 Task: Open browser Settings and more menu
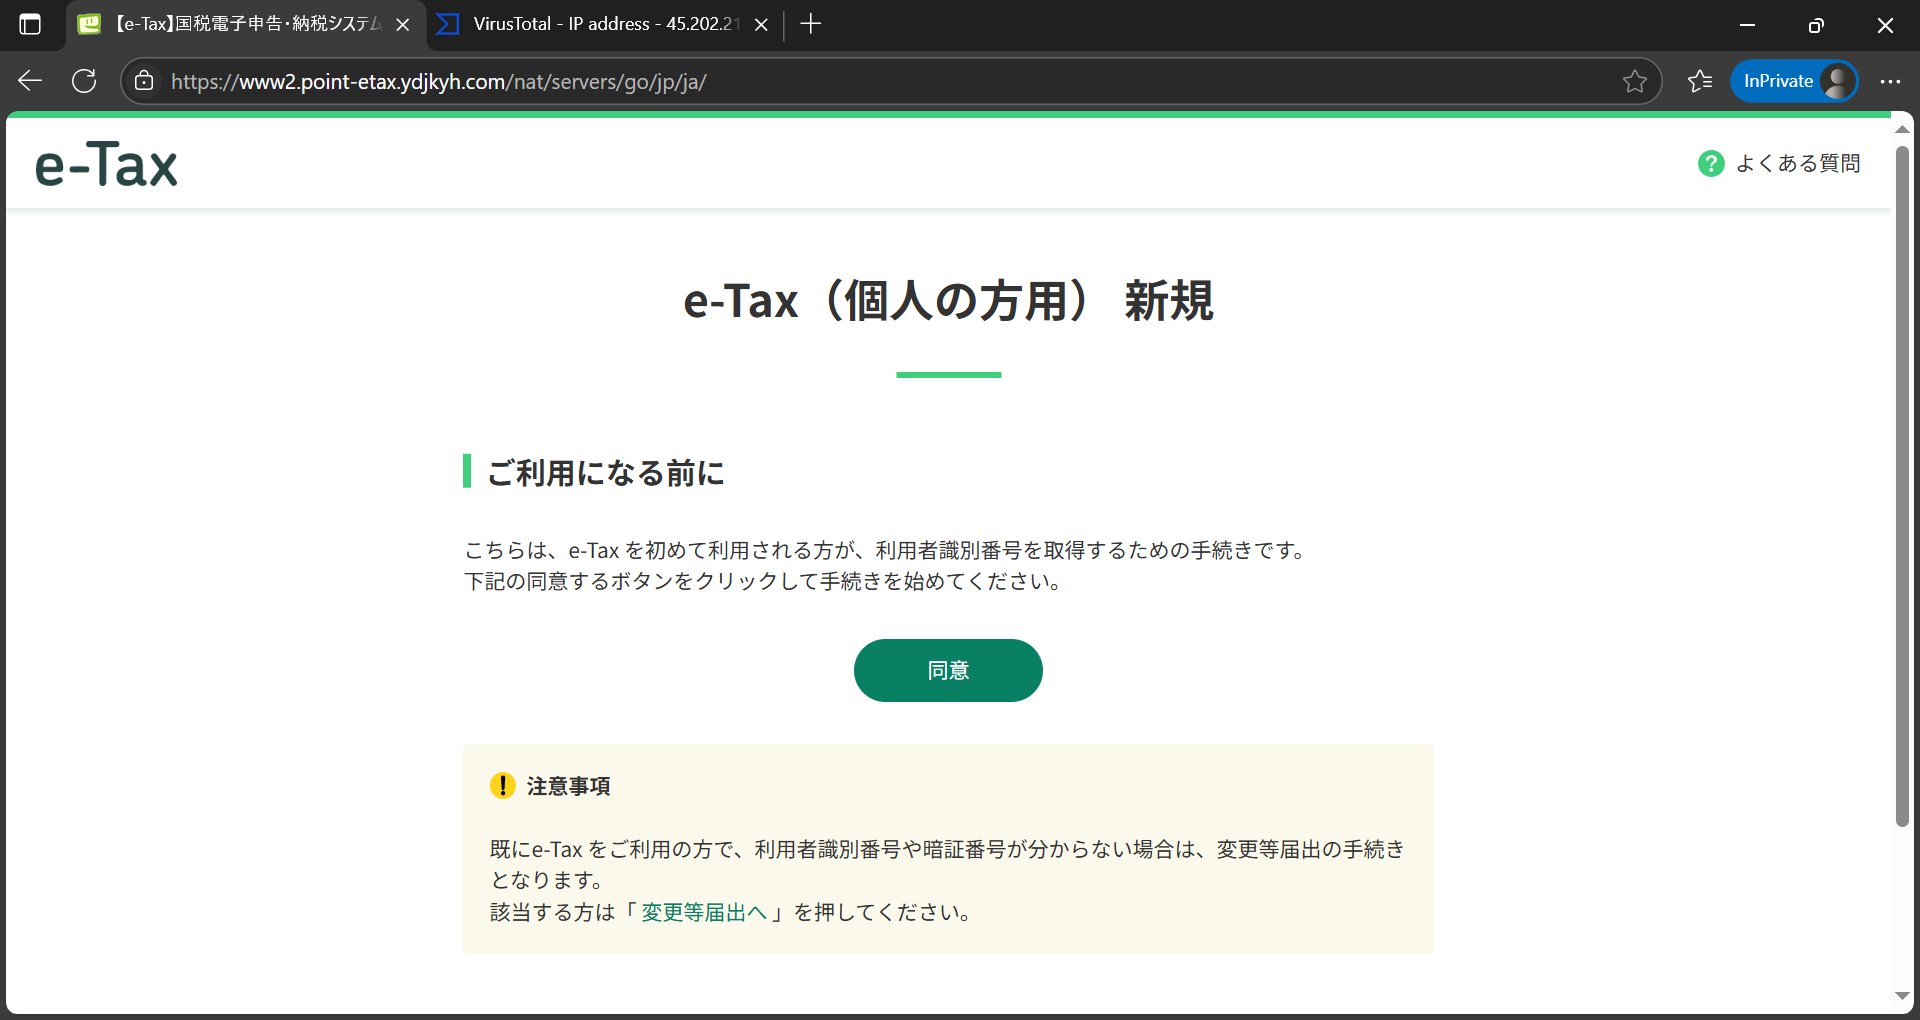coord(1890,81)
